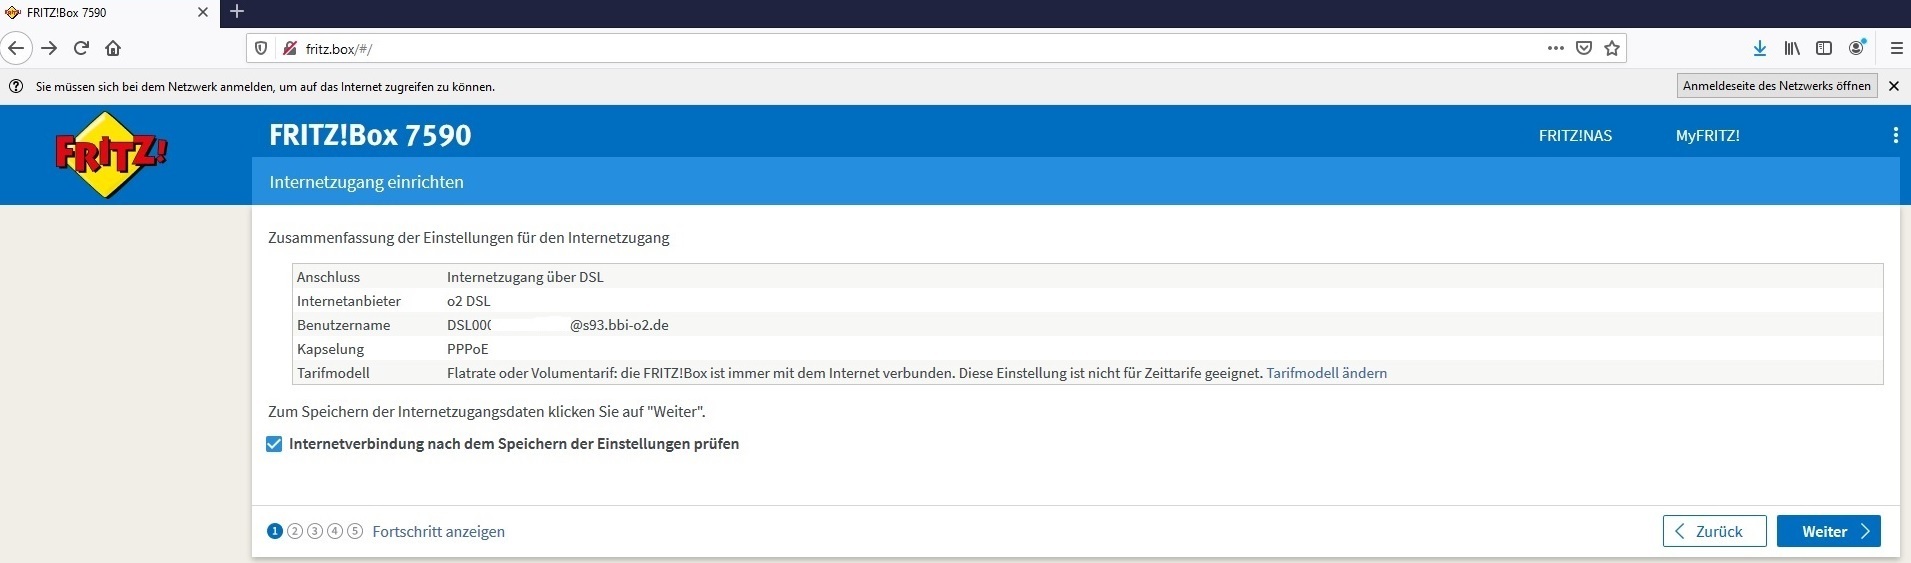Bookmark this page with the star
This screenshot has width=1911, height=563.
pyautogui.click(x=1612, y=48)
